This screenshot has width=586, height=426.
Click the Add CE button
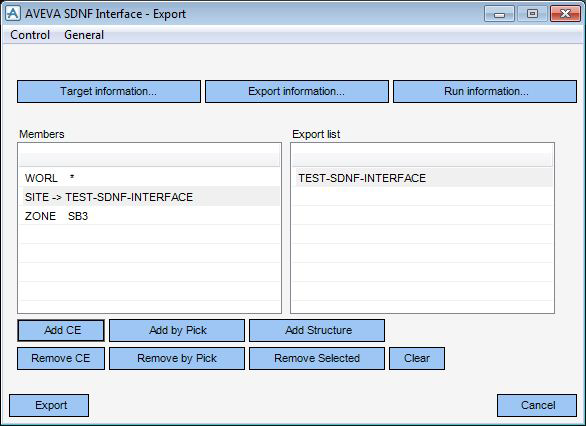coord(61,330)
